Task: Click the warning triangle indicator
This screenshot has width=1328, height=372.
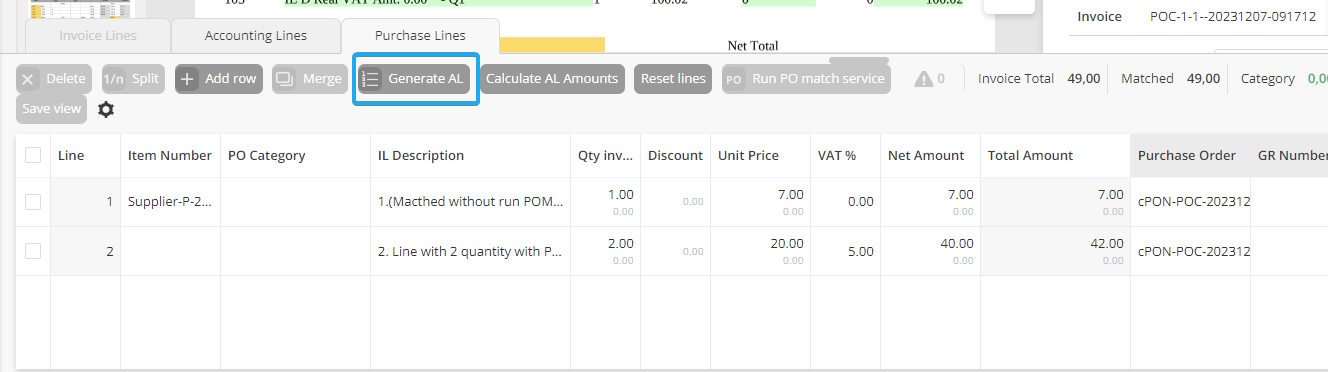Action: pyautogui.click(x=923, y=79)
